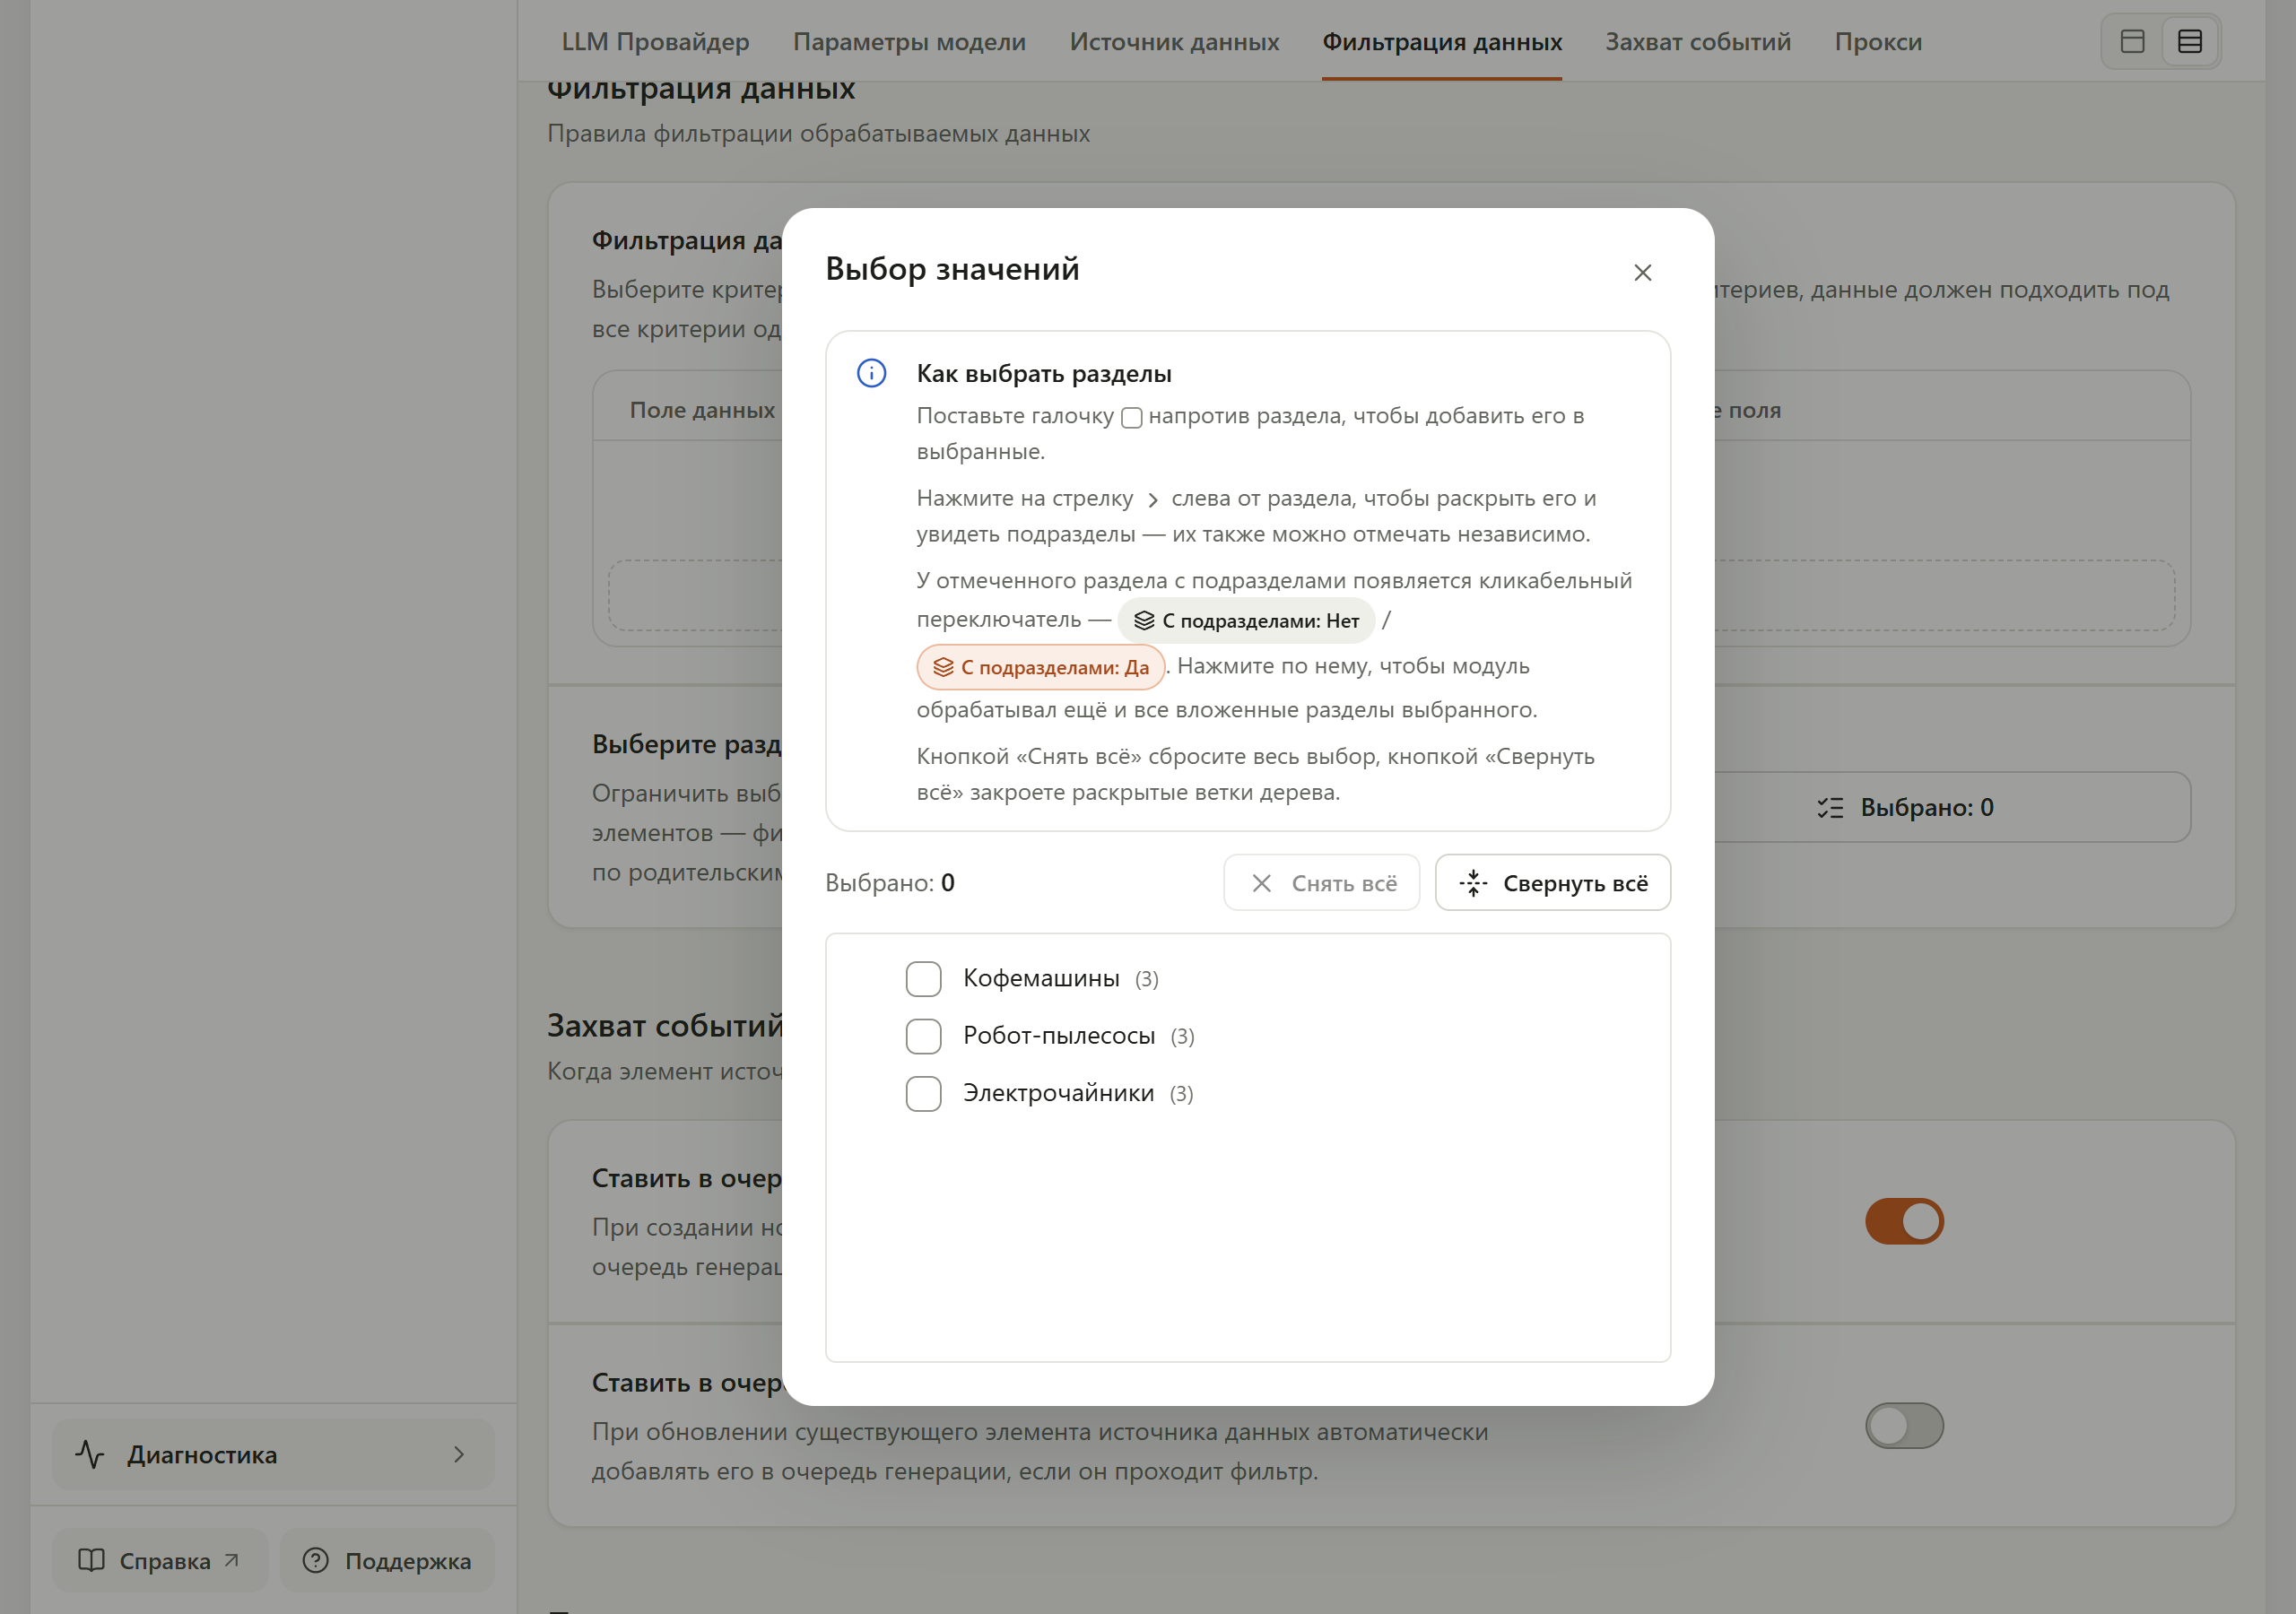Image resolution: width=2296 pixels, height=1614 pixels.
Task: Click the Поле данных column header
Action: (x=702, y=410)
